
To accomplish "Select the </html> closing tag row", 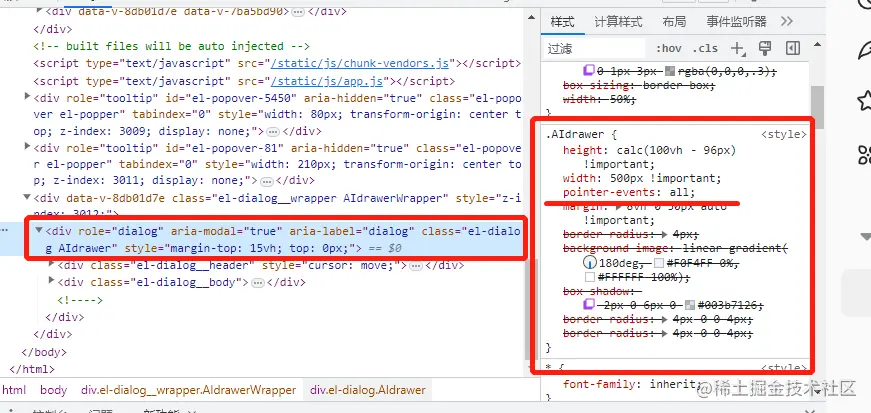I will (x=32, y=369).
